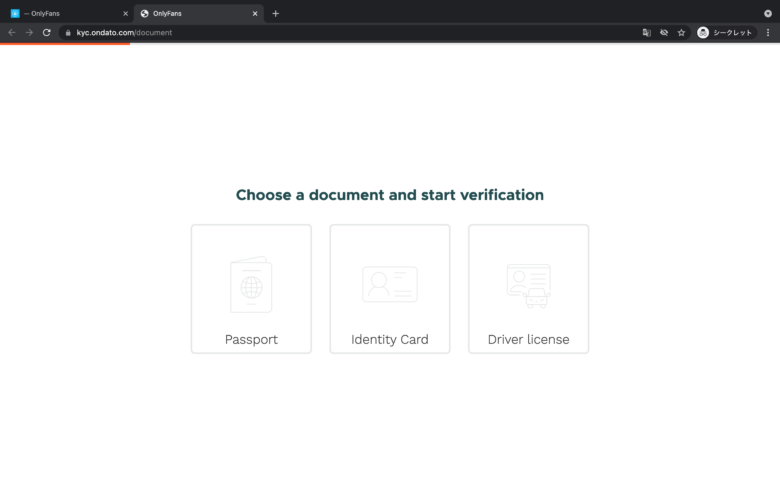Viewport: 780px width, 488px height.
Task: Go back using the browser back arrow
Action: coord(12,32)
